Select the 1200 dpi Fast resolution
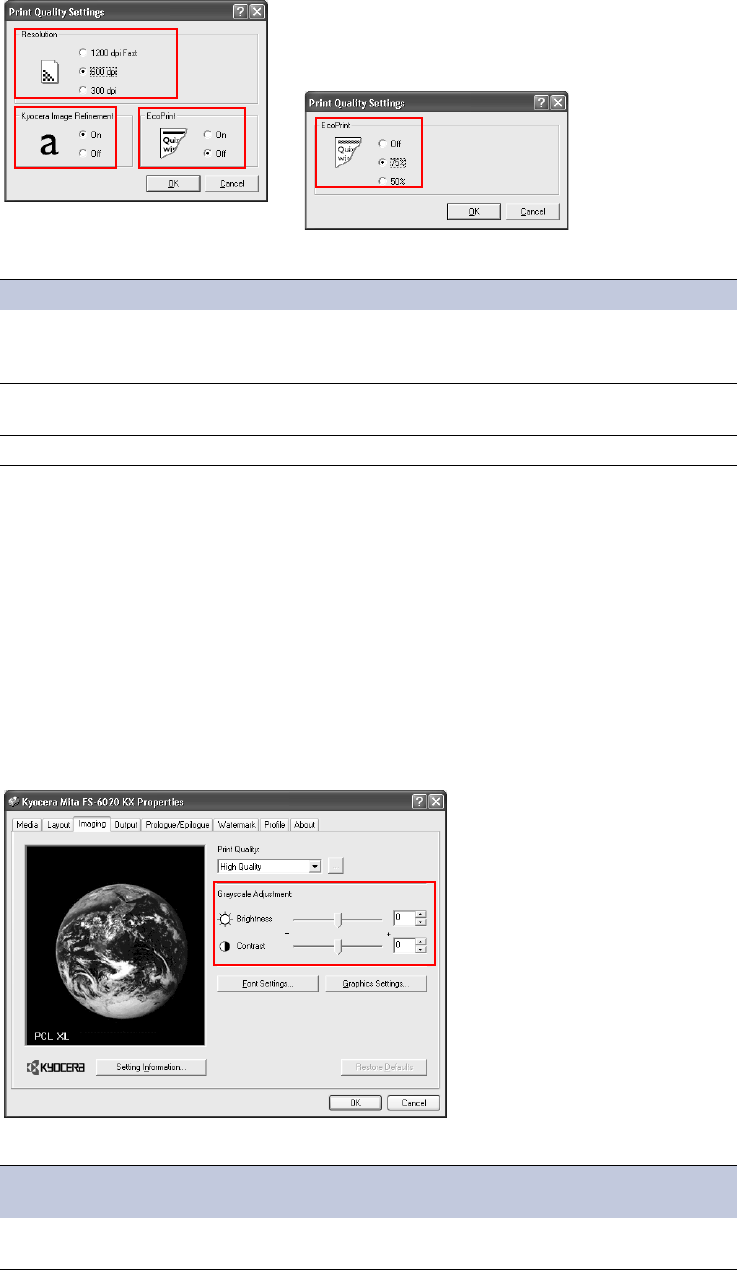 click(82, 51)
